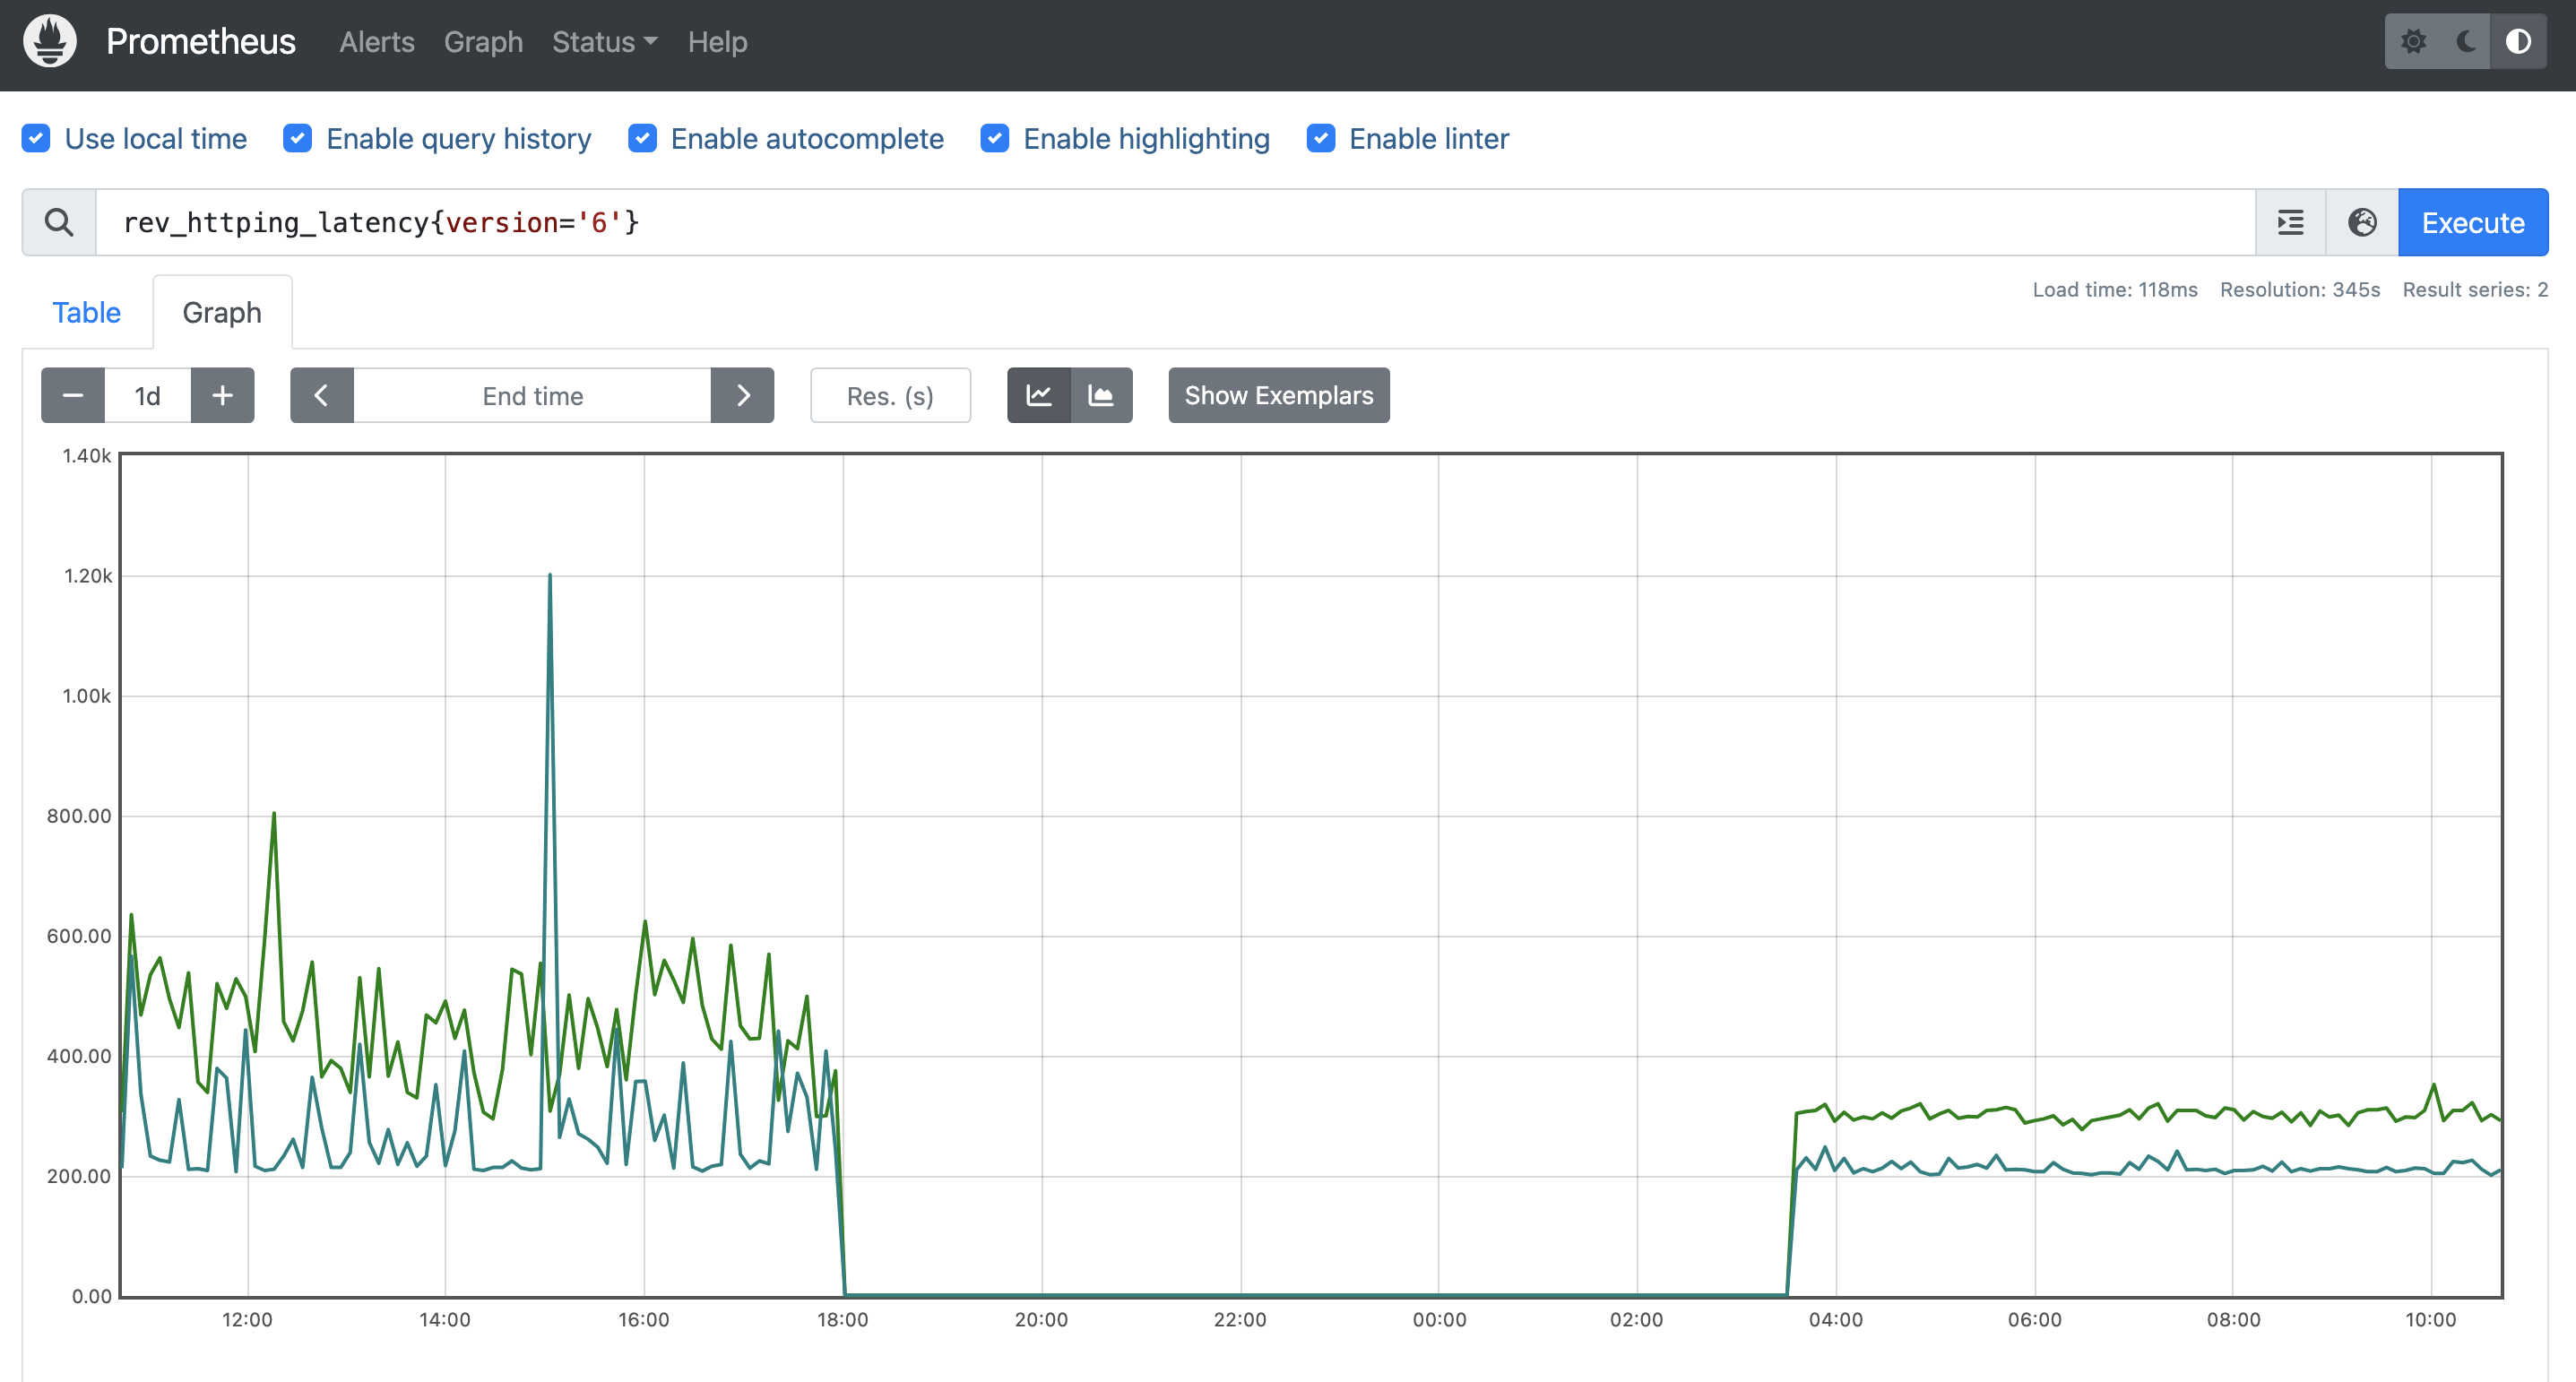Move end time back with left chevron
Screen dimensions: 2576x1382
point(321,395)
